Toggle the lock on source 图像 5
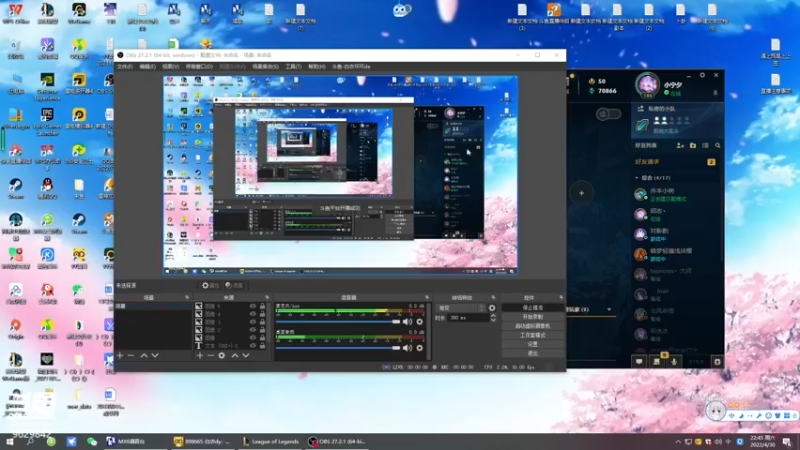This screenshot has width=800, height=450. pos(262,306)
